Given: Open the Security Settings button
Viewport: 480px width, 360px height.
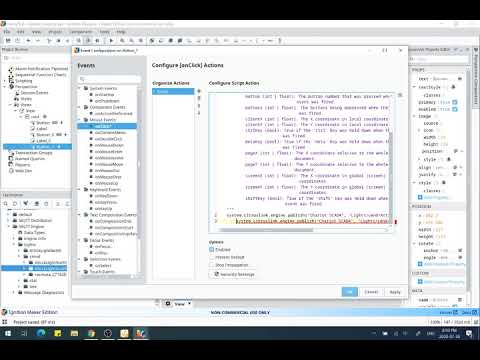Looking at the screenshot, I should [x=234, y=274].
